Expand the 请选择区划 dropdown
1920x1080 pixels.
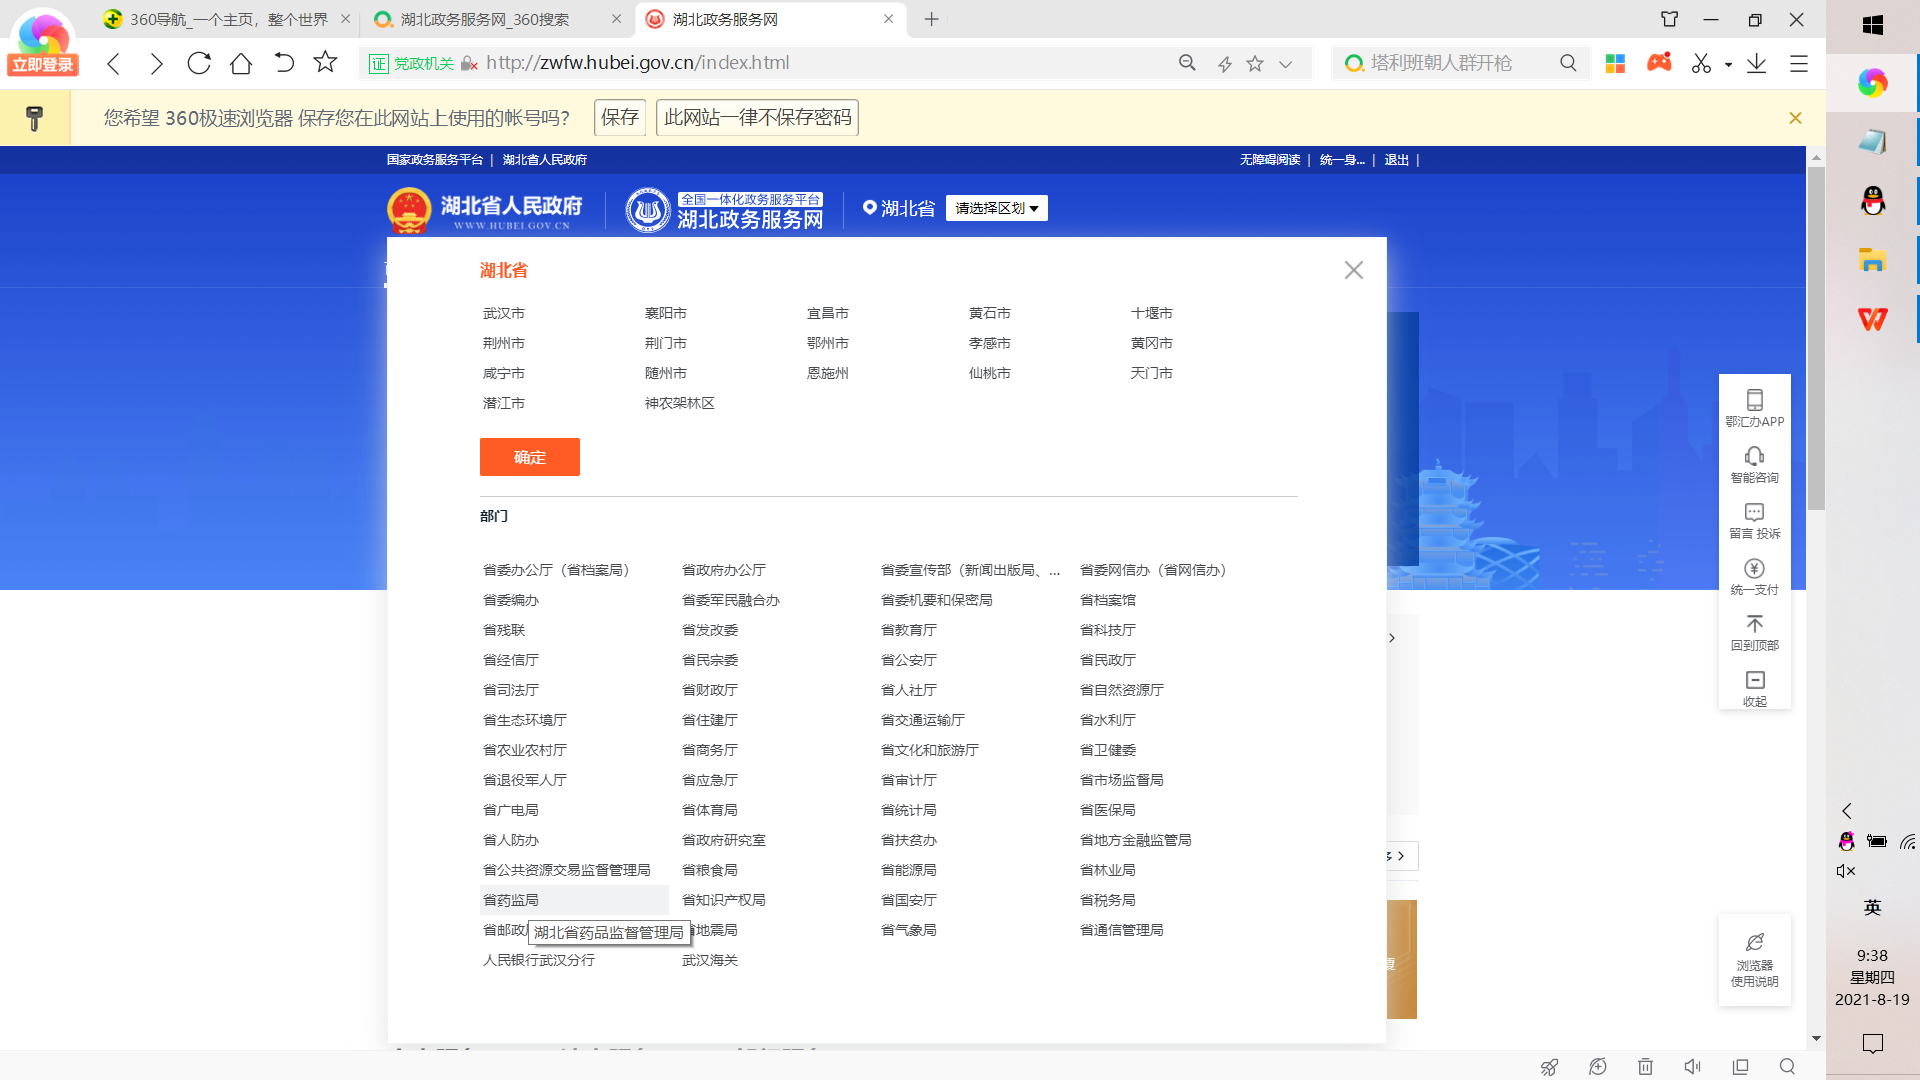(x=996, y=208)
